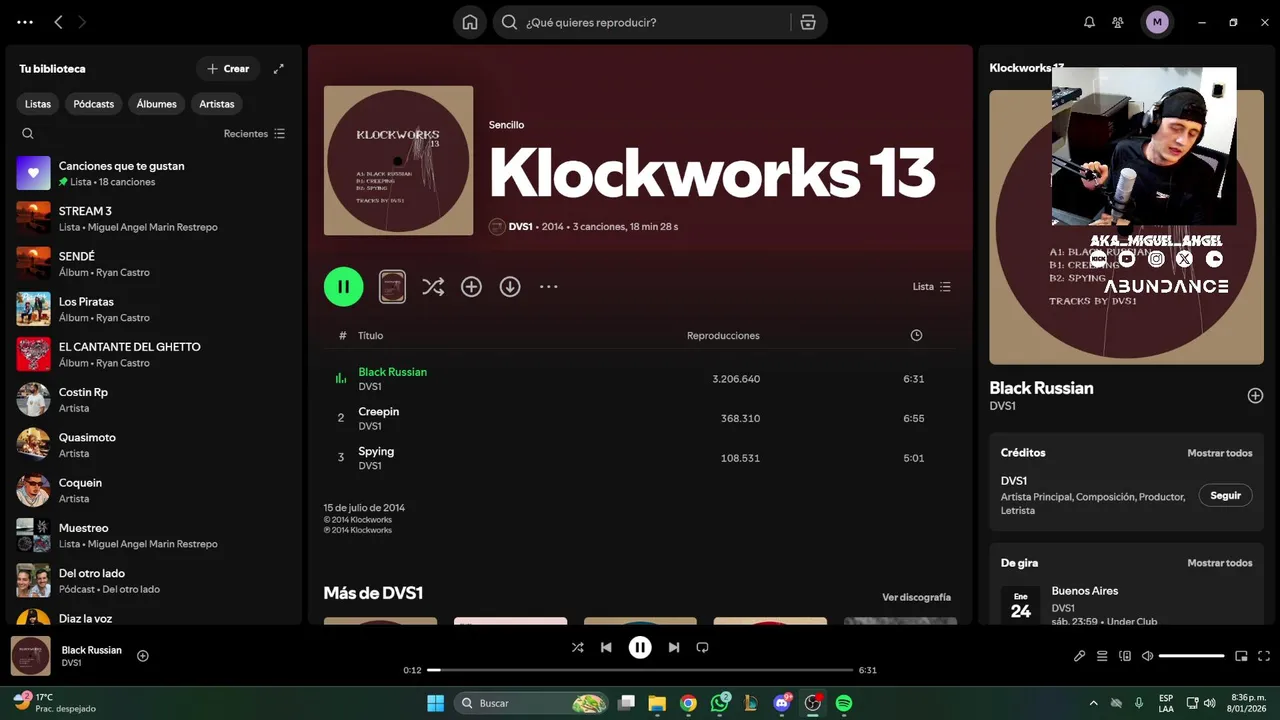
Task: Open the notifications bell
Action: pyautogui.click(x=1089, y=22)
